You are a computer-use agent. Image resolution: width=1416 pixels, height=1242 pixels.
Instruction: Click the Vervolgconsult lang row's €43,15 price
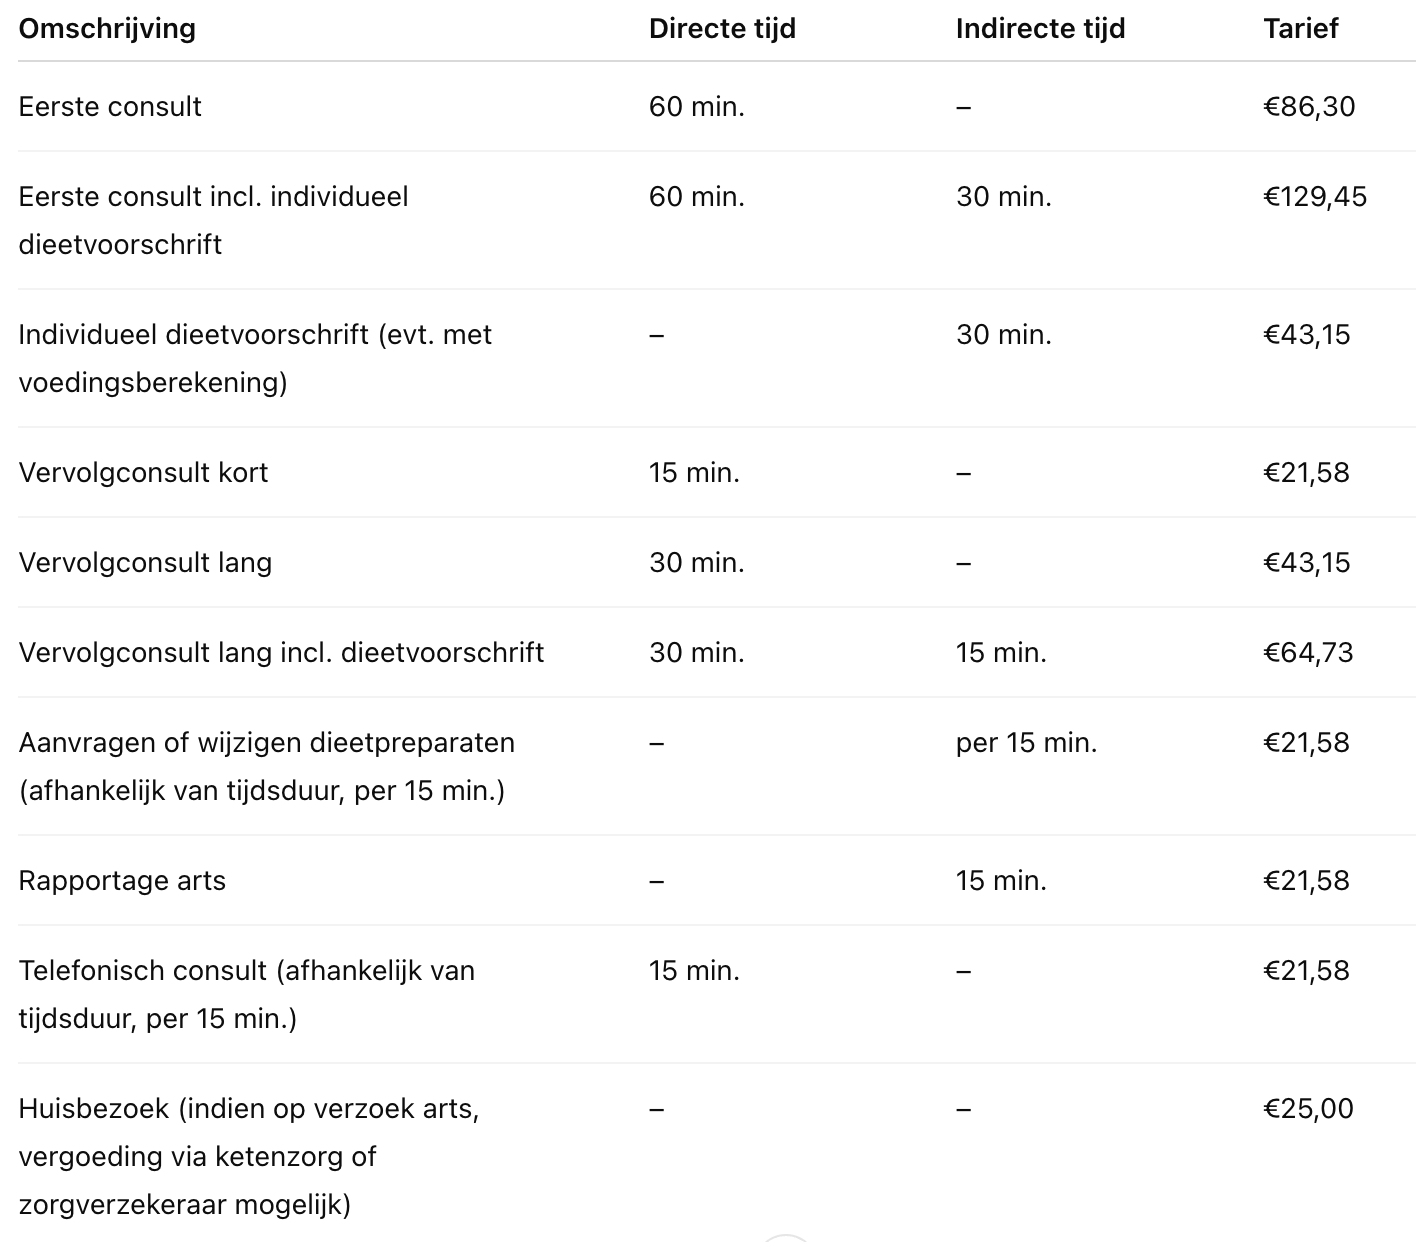pyautogui.click(x=1306, y=562)
